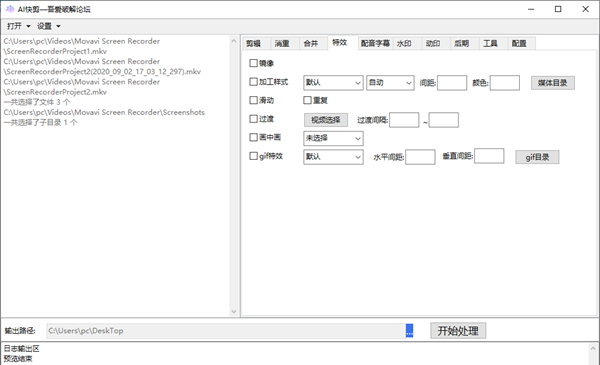Tick the 加工样式 checkbox

[x=253, y=81]
